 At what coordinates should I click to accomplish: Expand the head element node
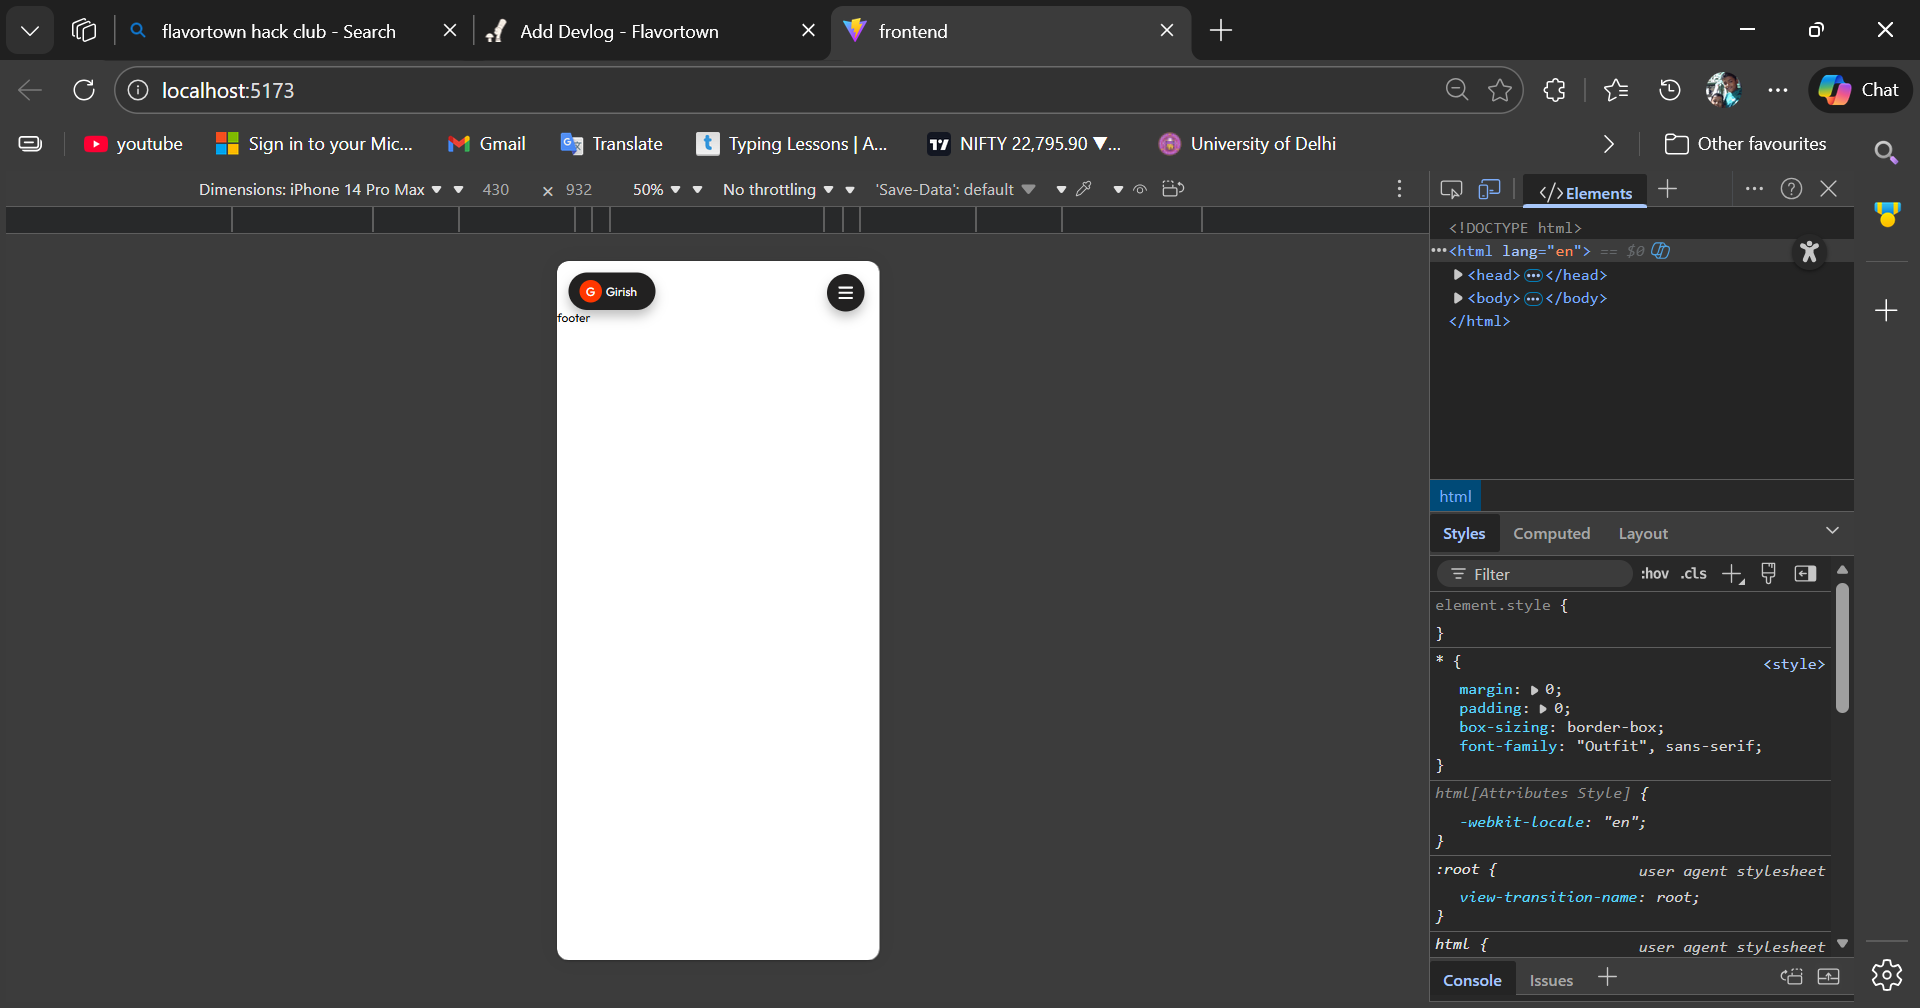tap(1458, 275)
